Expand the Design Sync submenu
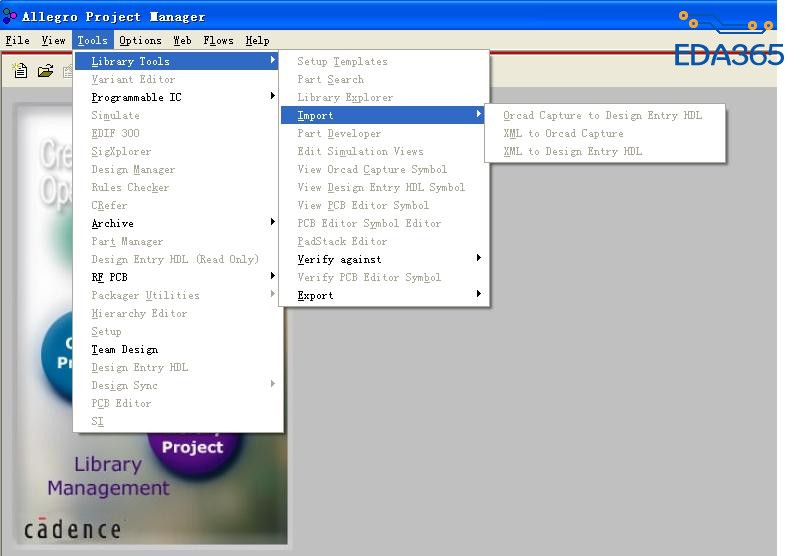 point(177,385)
